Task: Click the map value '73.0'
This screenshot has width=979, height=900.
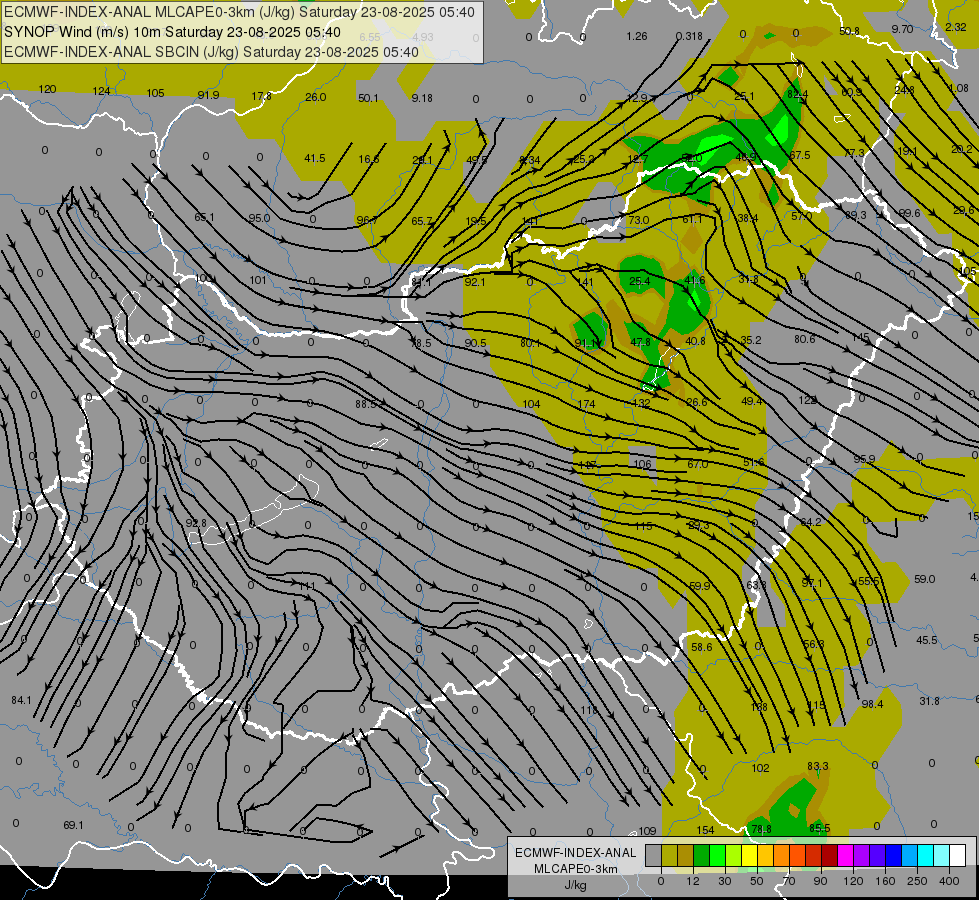Action: pyautogui.click(x=638, y=220)
